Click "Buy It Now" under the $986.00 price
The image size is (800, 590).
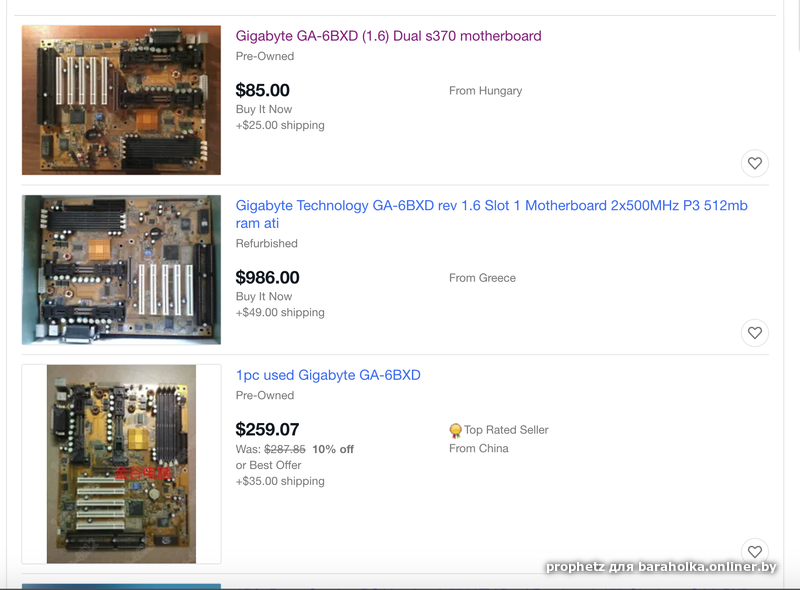click(264, 297)
